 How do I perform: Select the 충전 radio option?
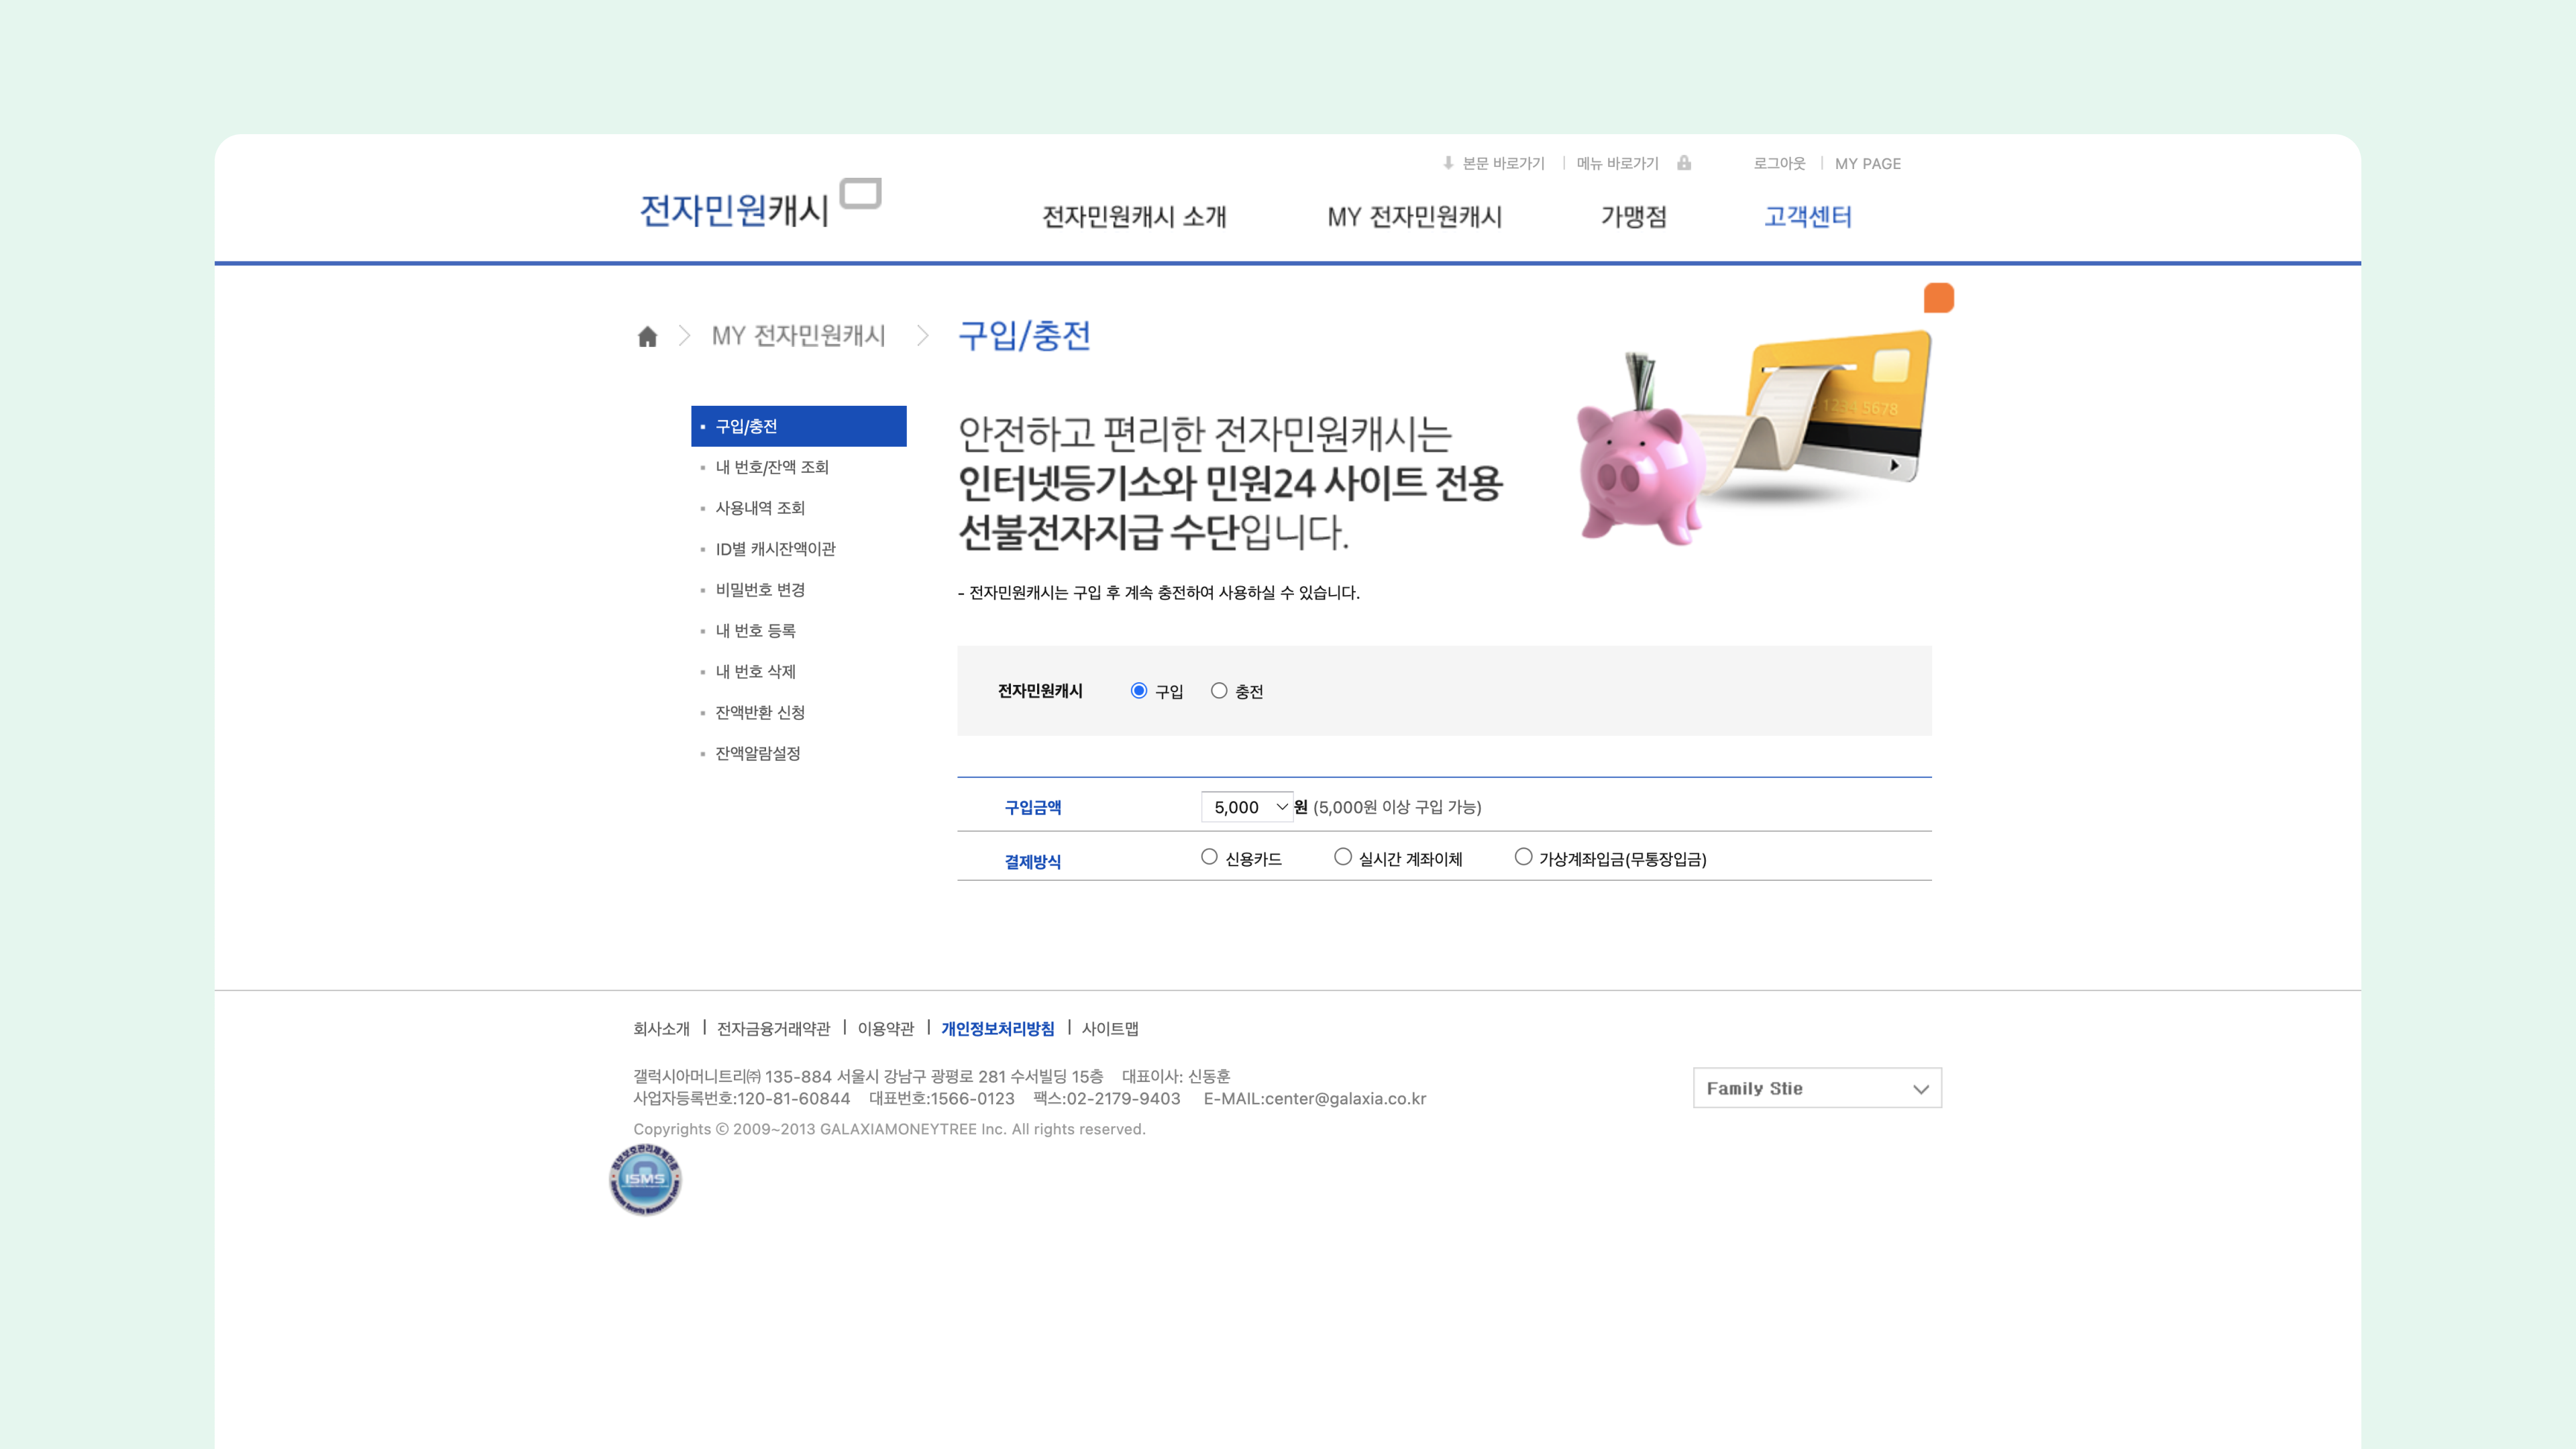tap(1218, 691)
